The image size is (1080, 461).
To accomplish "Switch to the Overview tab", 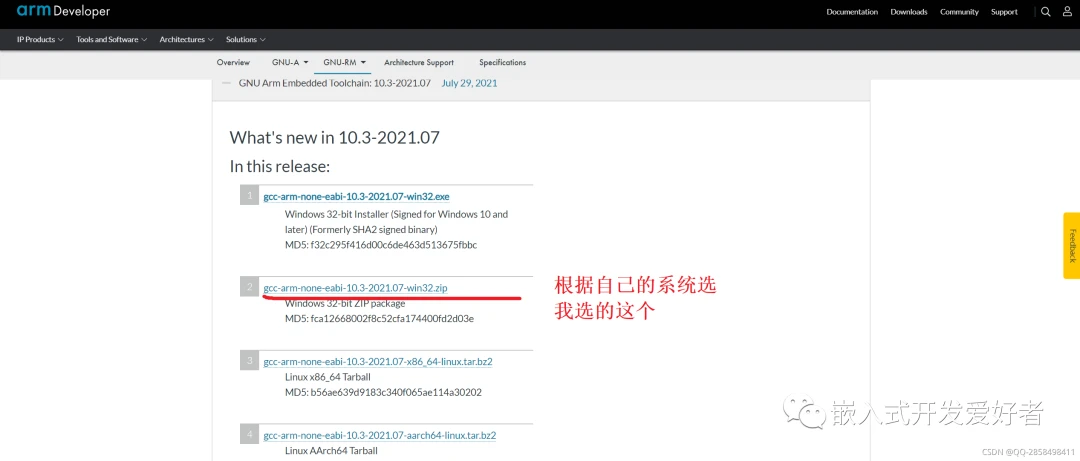I will coord(233,62).
